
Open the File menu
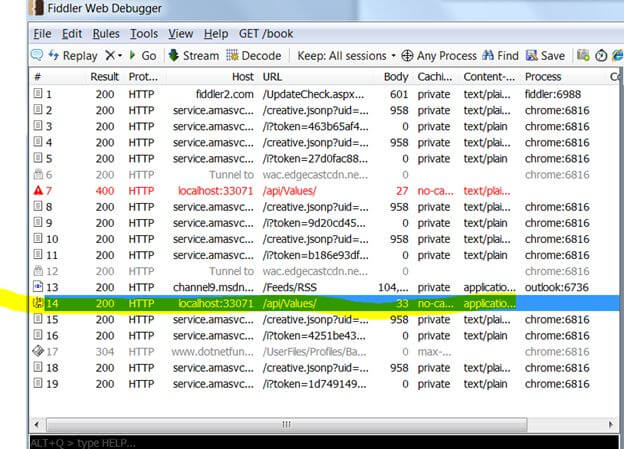(42, 34)
